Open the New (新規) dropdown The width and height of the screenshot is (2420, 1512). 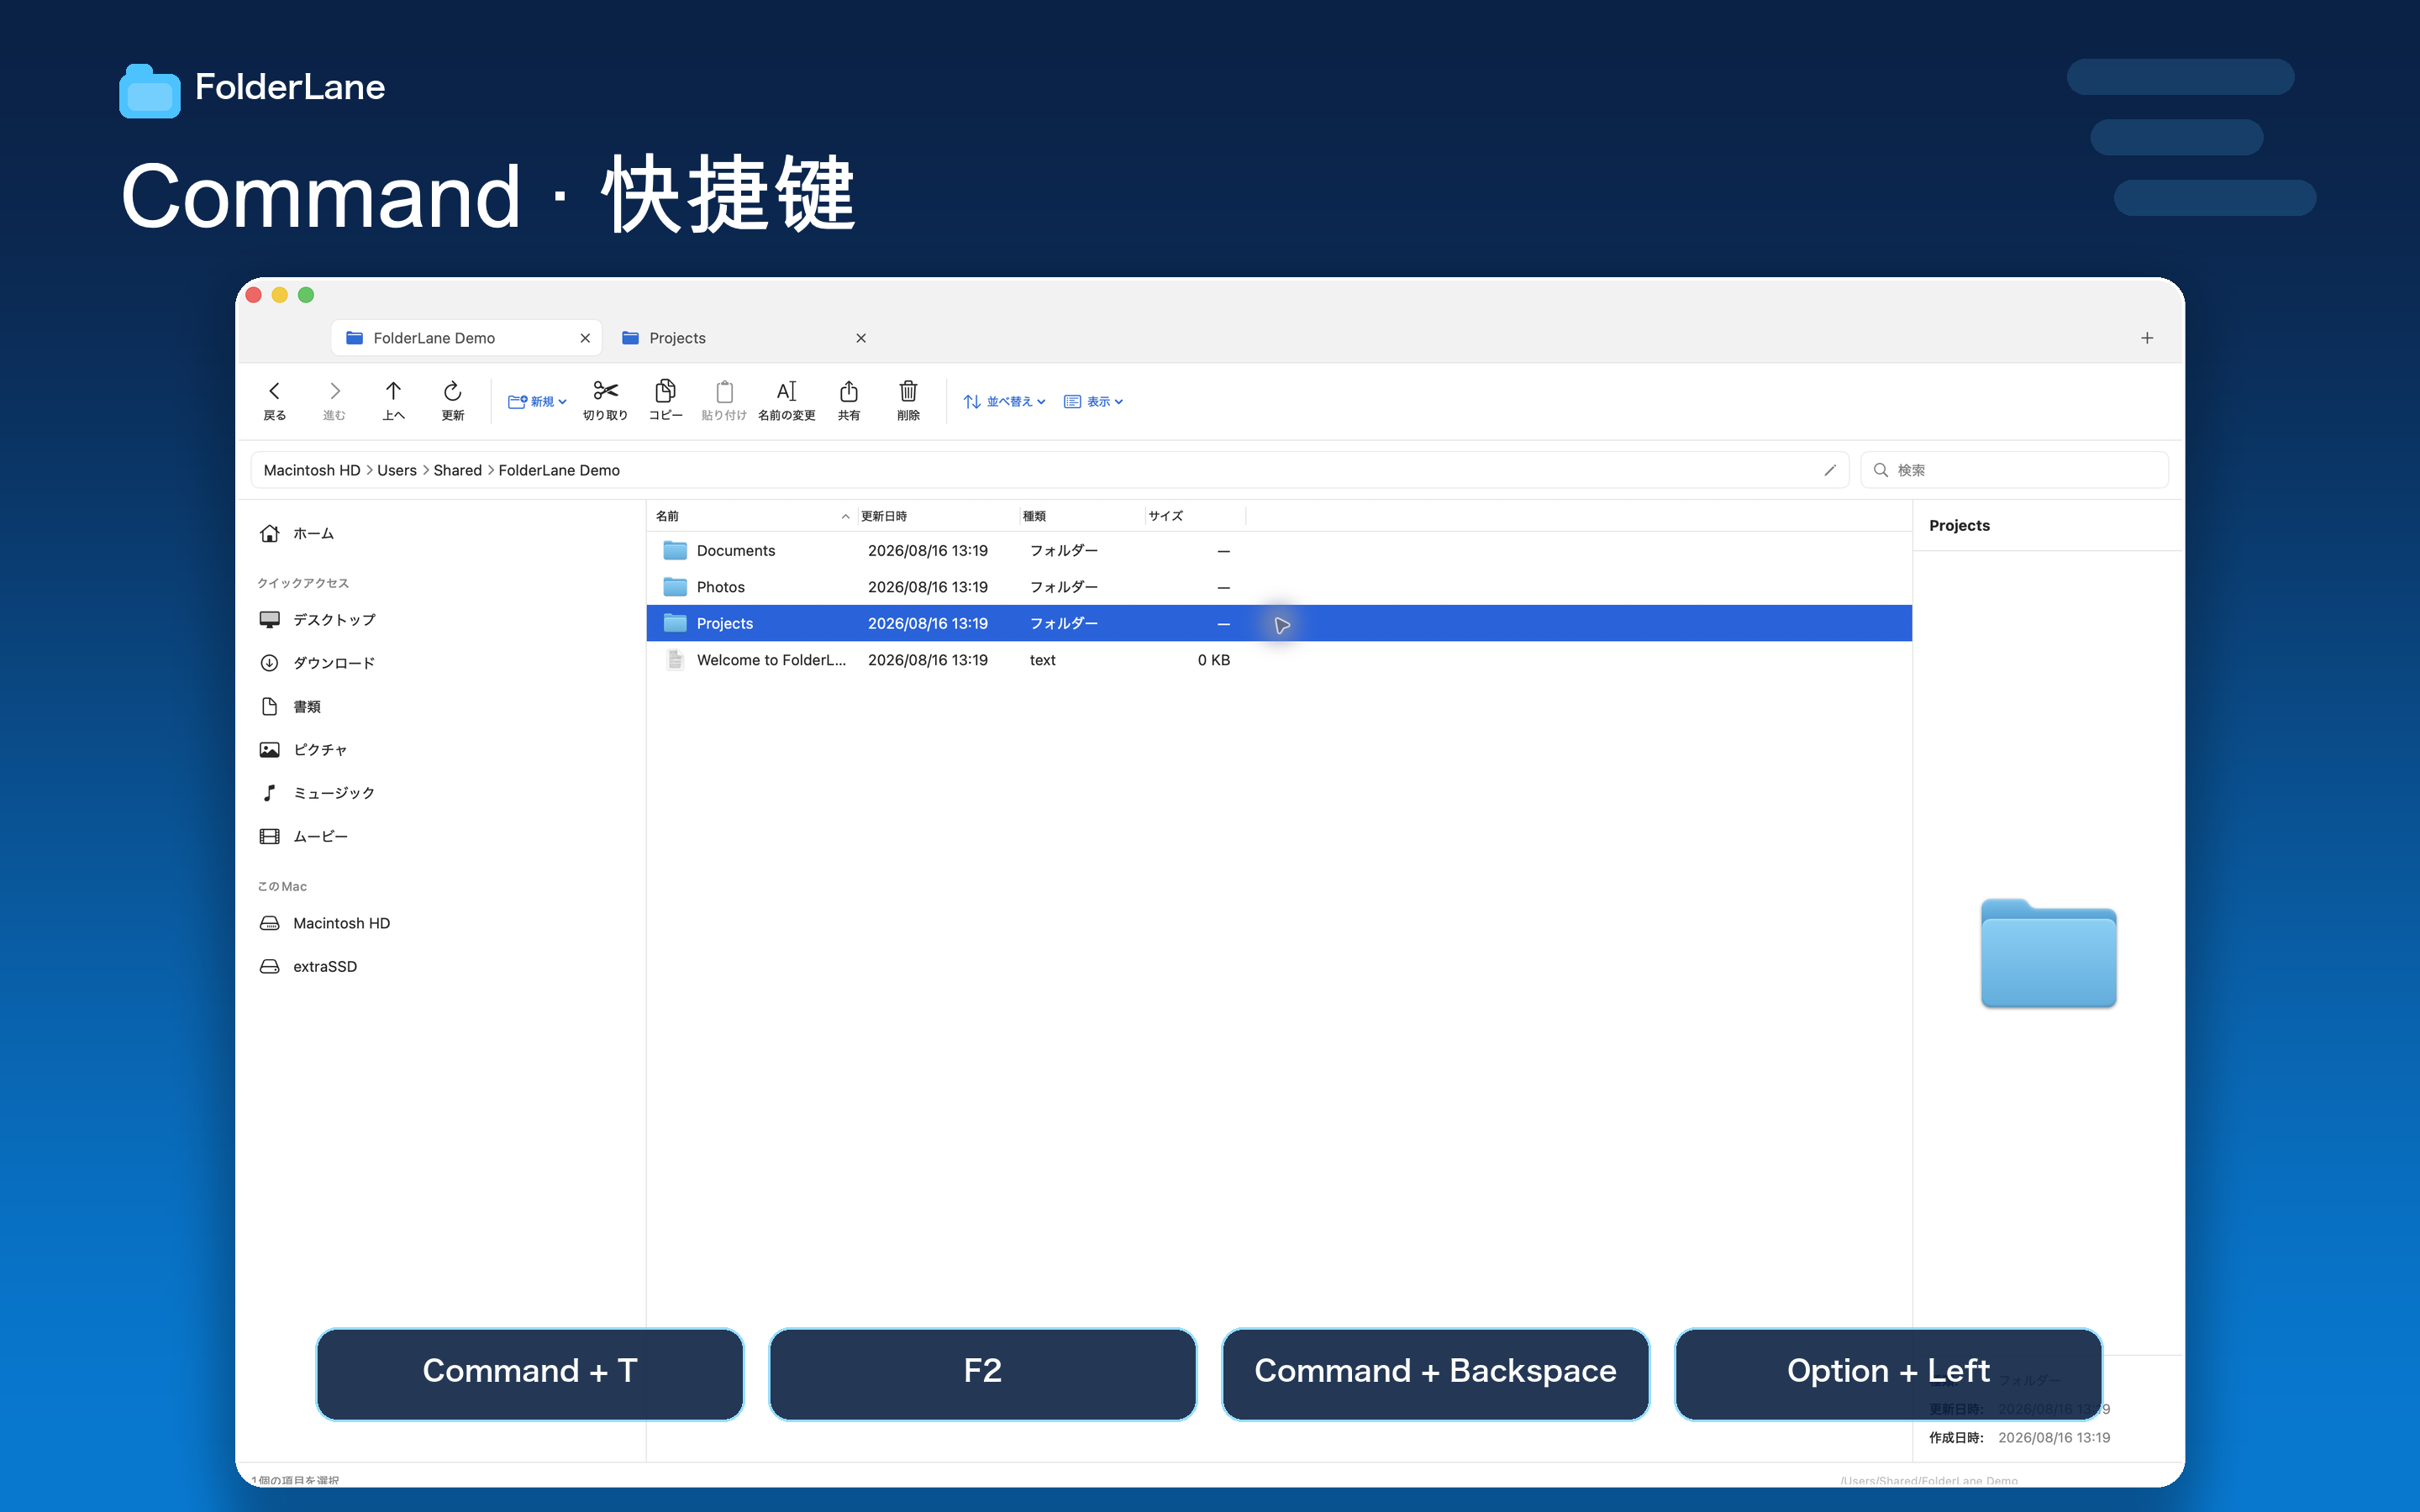pyautogui.click(x=537, y=401)
